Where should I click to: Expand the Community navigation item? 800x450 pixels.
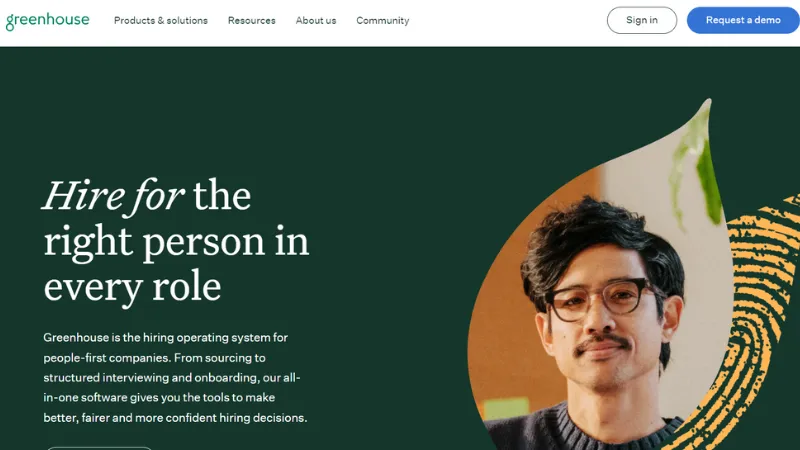[383, 20]
